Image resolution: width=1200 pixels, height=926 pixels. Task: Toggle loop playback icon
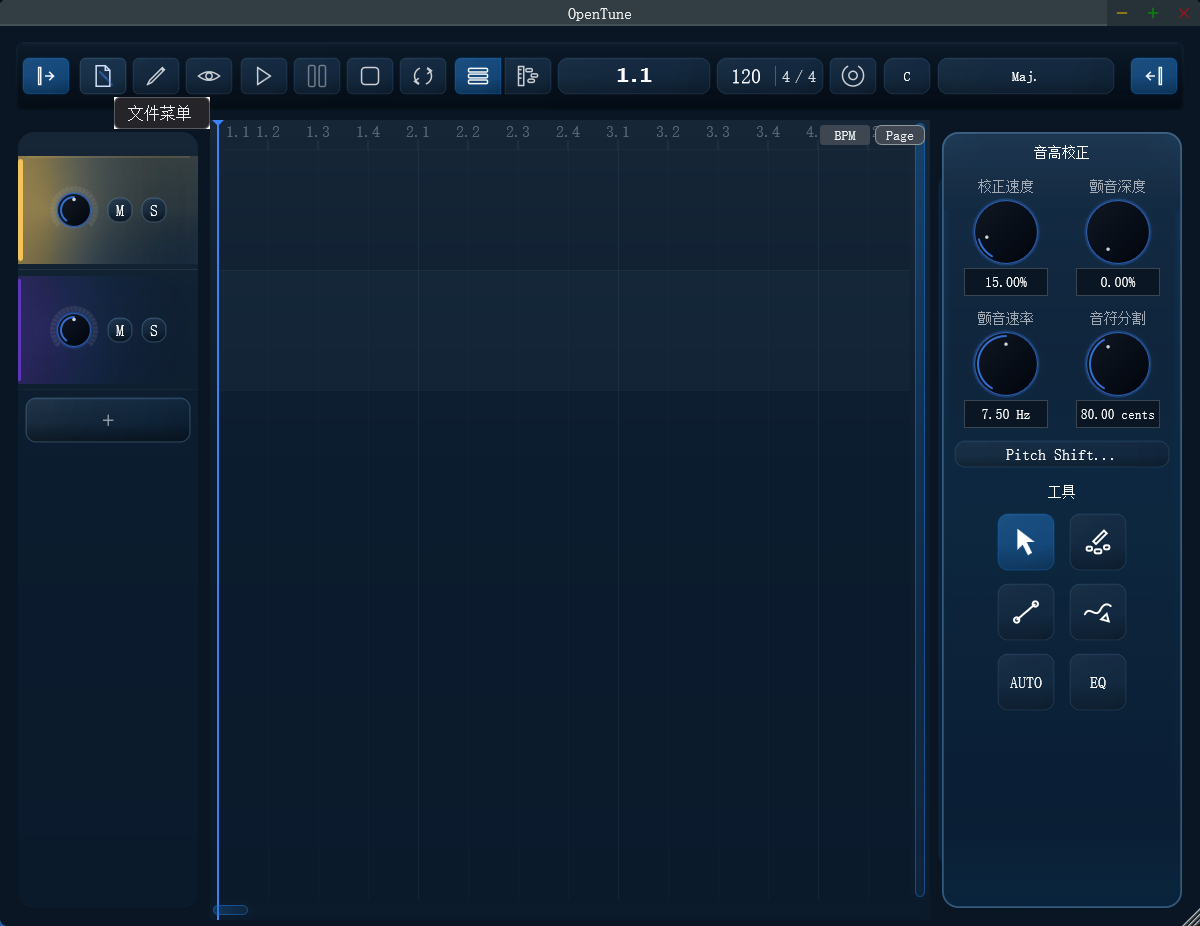[x=423, y=76]
